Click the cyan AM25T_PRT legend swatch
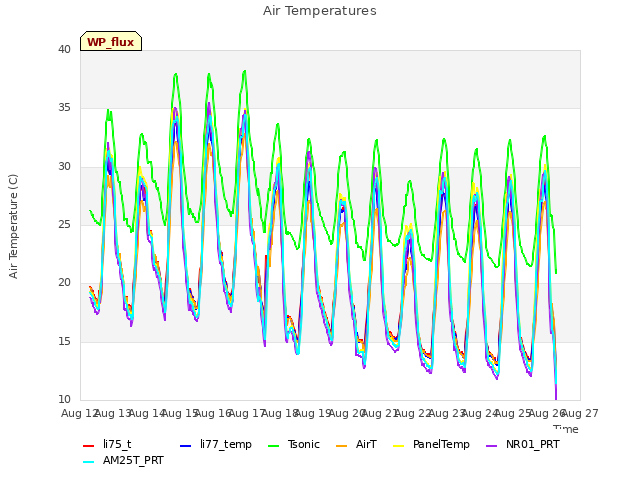The image size is (640, 480). point(89,462)
